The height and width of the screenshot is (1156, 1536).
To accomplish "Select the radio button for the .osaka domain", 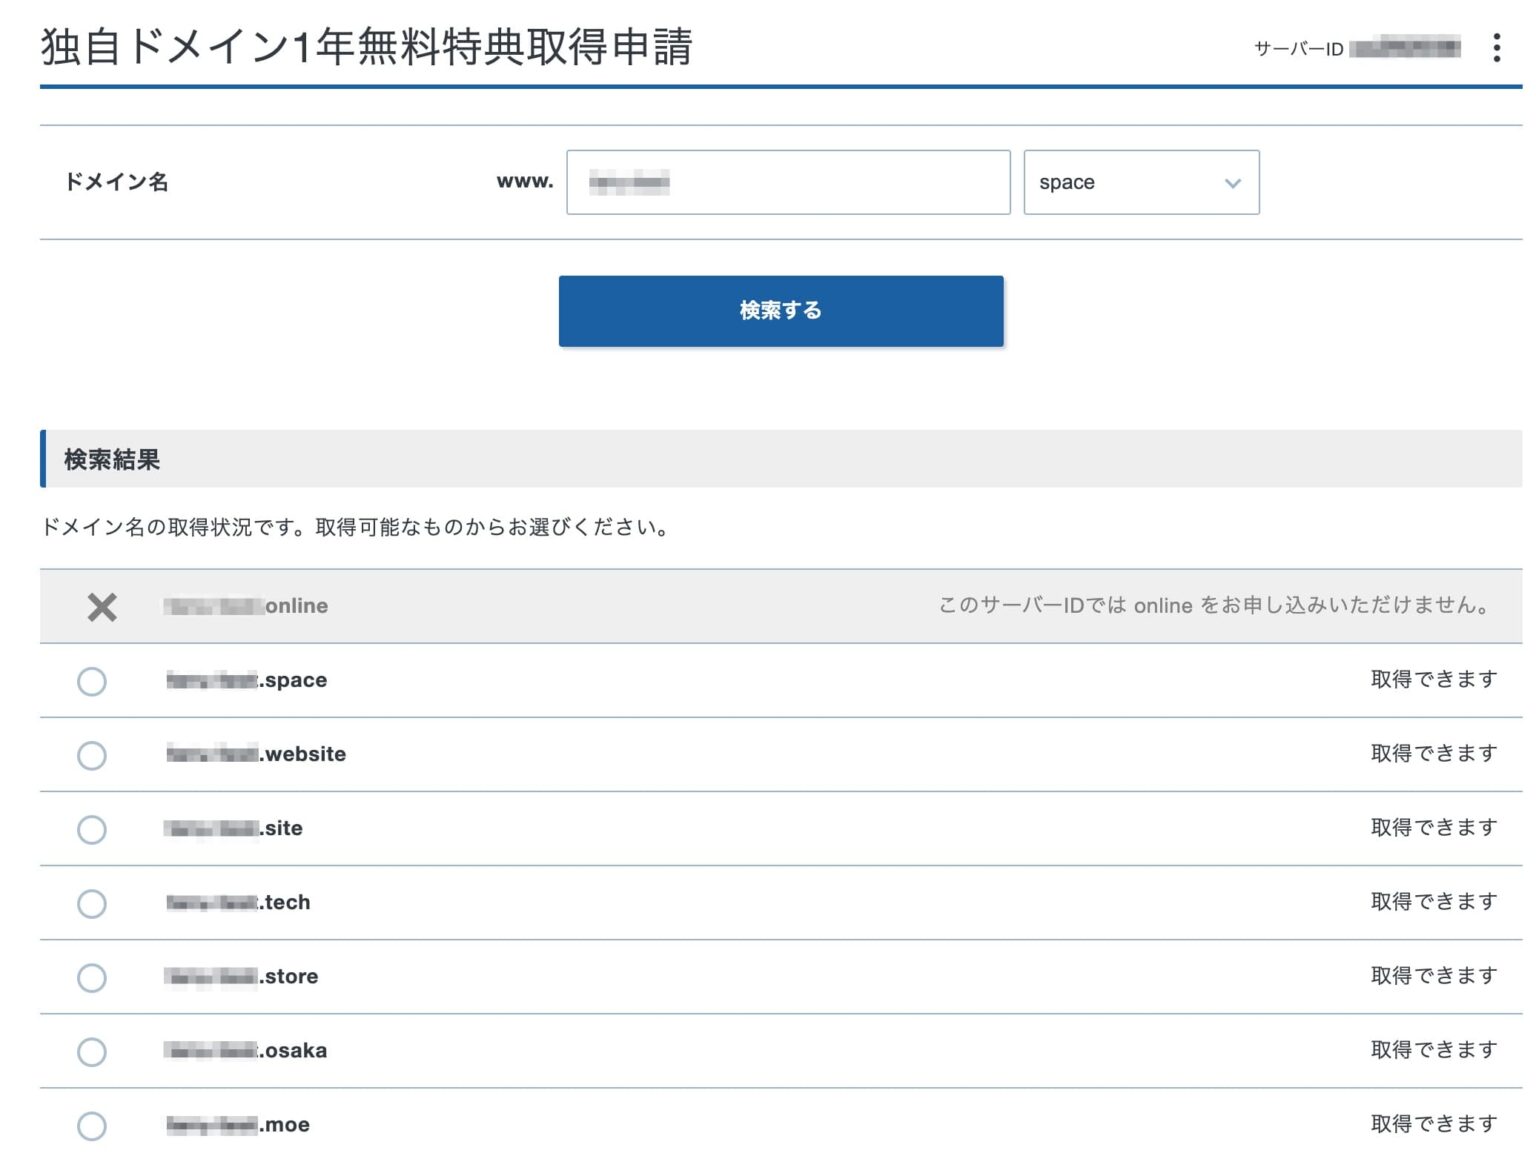I will click(x=91, y=1051).
